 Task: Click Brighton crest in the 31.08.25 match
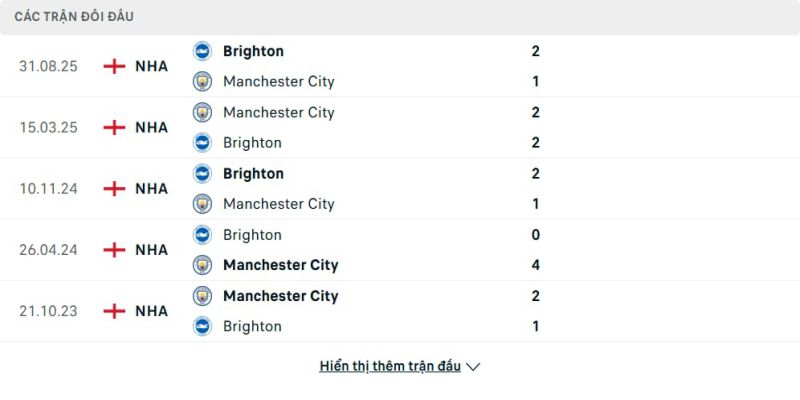point(203,51)
